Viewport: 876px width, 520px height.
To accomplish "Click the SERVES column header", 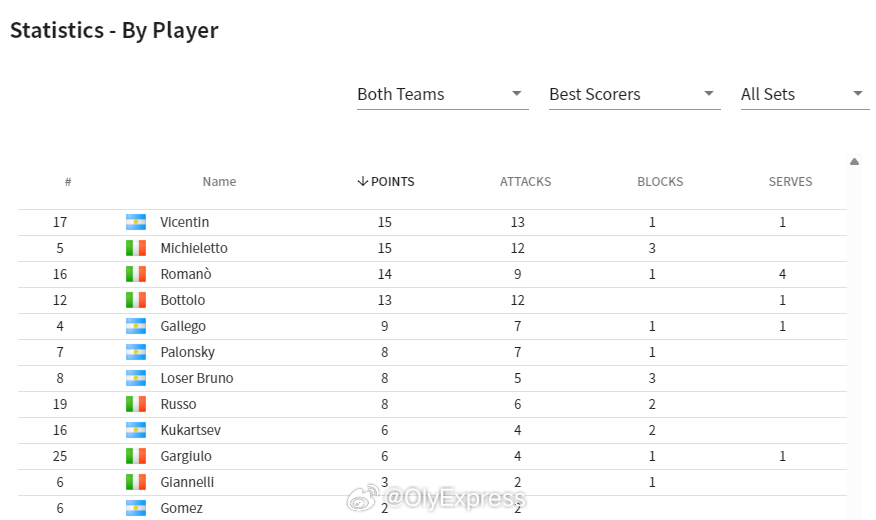I will click(x=790, y=182).
